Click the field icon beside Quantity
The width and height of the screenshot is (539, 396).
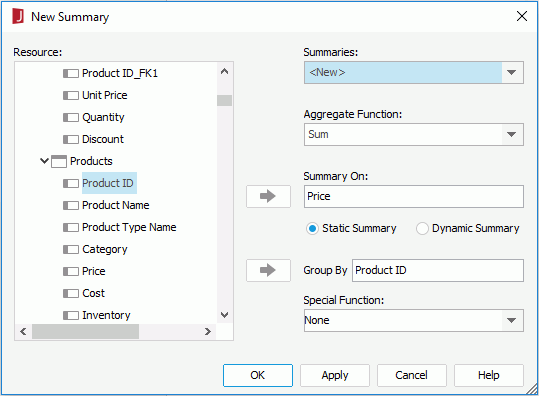click(x=71, y=117)
